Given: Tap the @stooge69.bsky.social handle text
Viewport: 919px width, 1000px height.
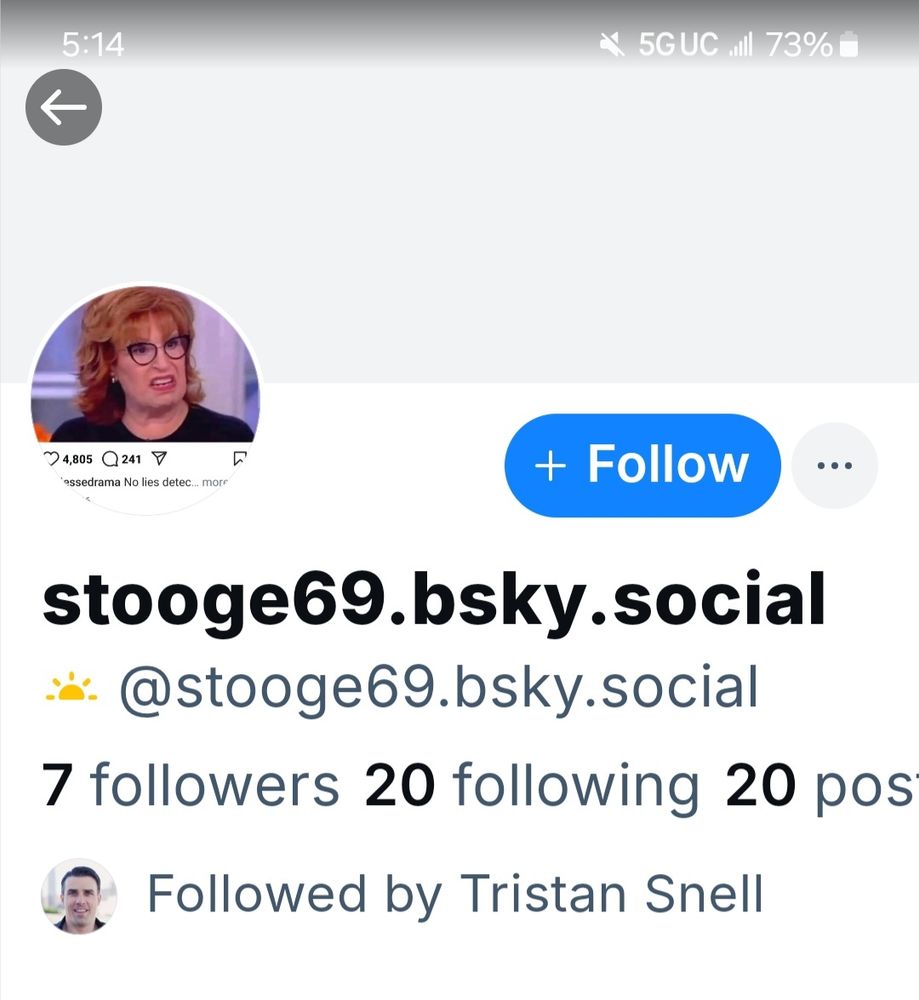Looking at the screenshot, I should tap(439, 688).
